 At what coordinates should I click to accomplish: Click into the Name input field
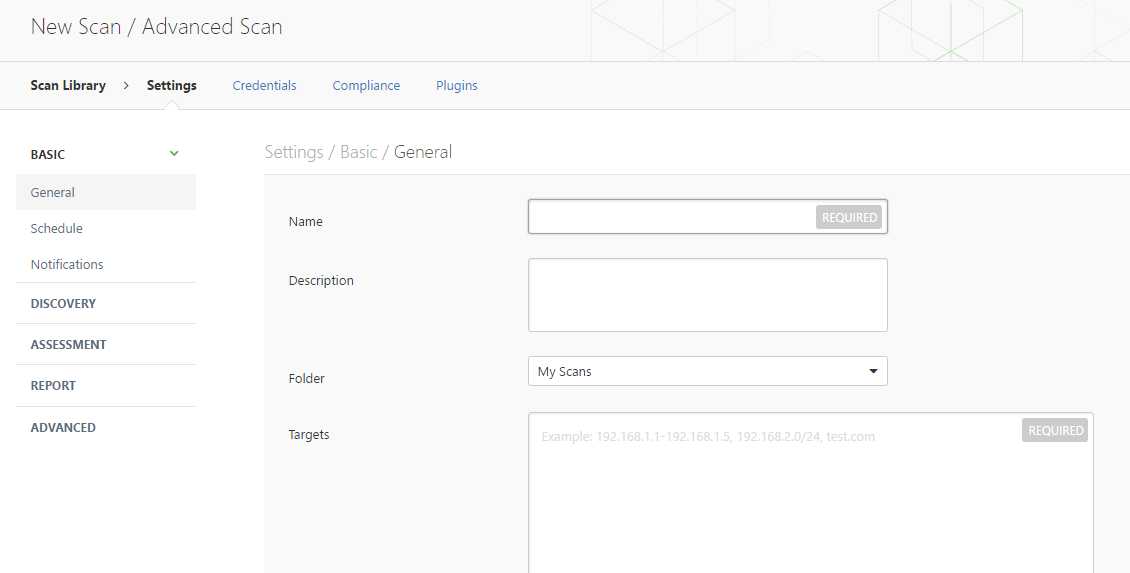(670, 217)
